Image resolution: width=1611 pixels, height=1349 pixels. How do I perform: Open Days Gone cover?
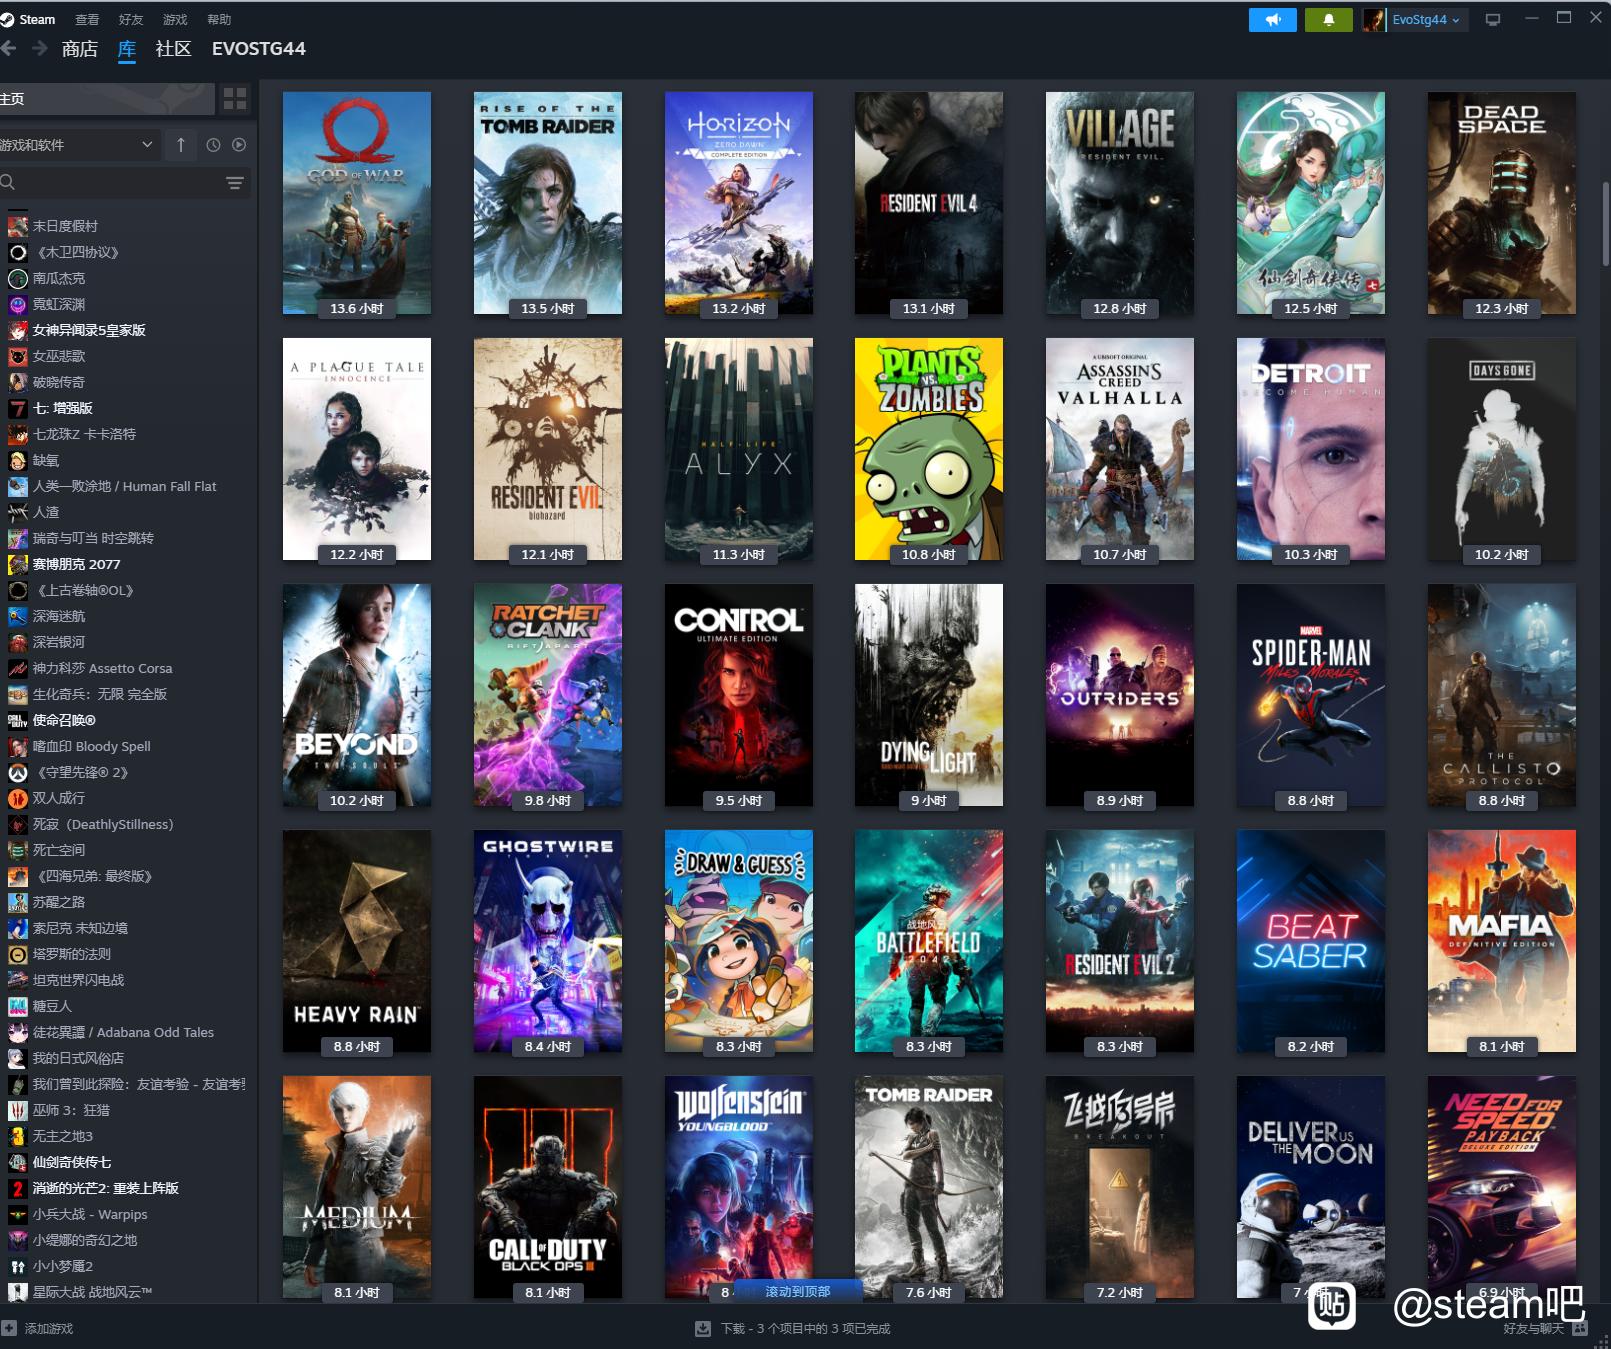(x=1502, y=449)
